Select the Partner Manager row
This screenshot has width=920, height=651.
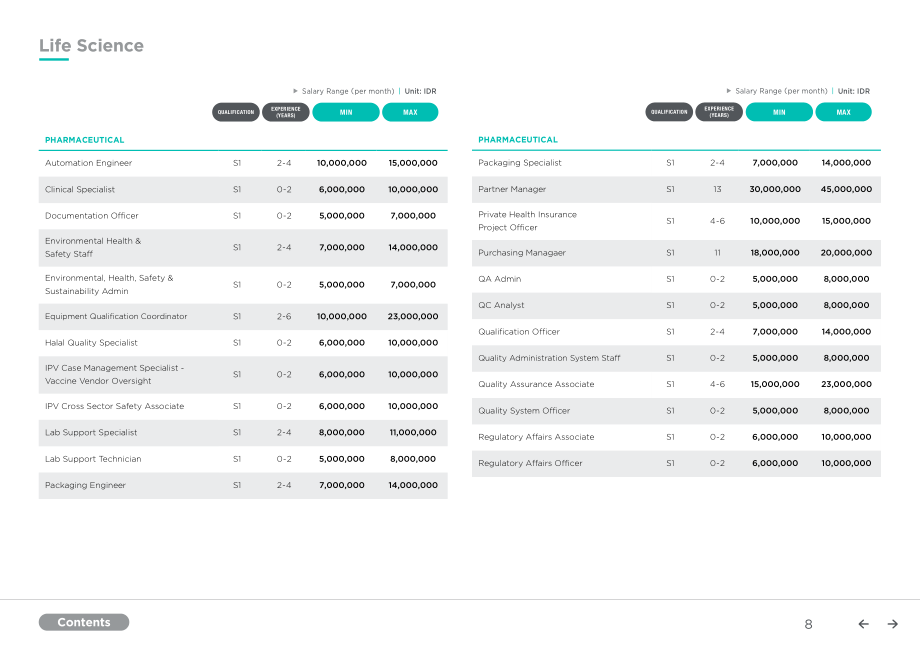click(676, 189)
